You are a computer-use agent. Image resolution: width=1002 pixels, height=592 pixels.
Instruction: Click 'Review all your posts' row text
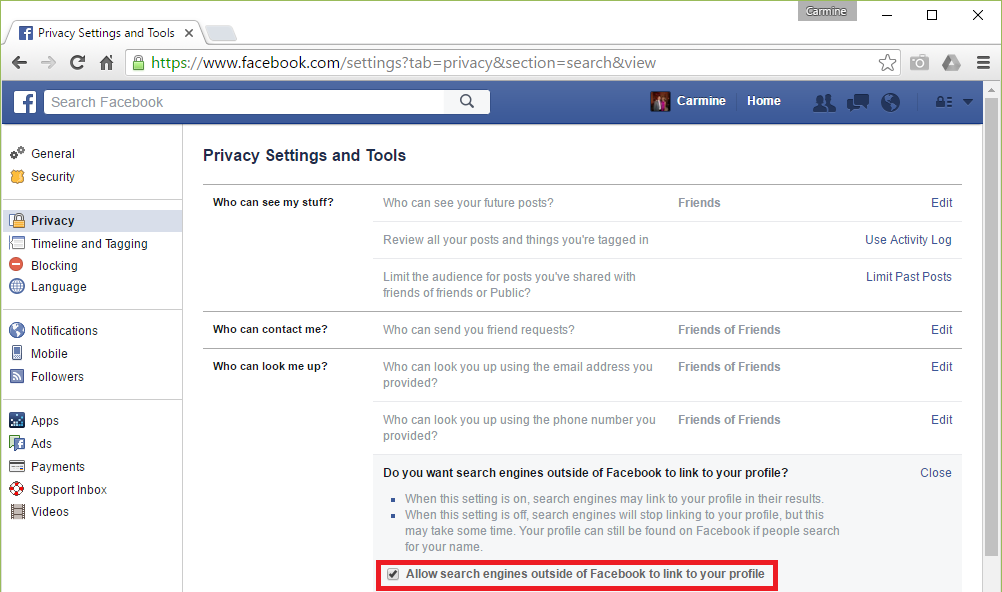click(516, 240)
